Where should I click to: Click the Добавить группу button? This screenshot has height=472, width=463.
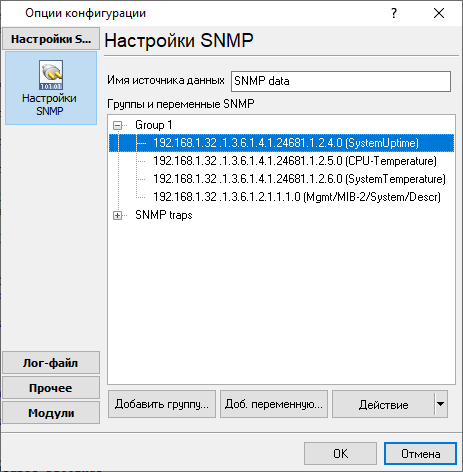coord(162,404)
